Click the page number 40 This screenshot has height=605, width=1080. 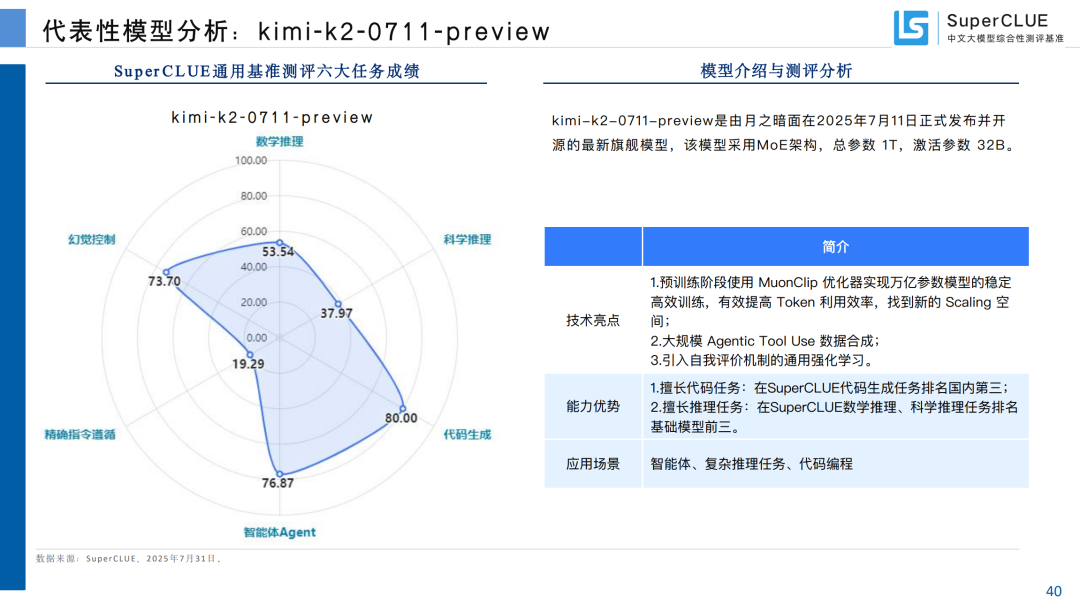1054,591
